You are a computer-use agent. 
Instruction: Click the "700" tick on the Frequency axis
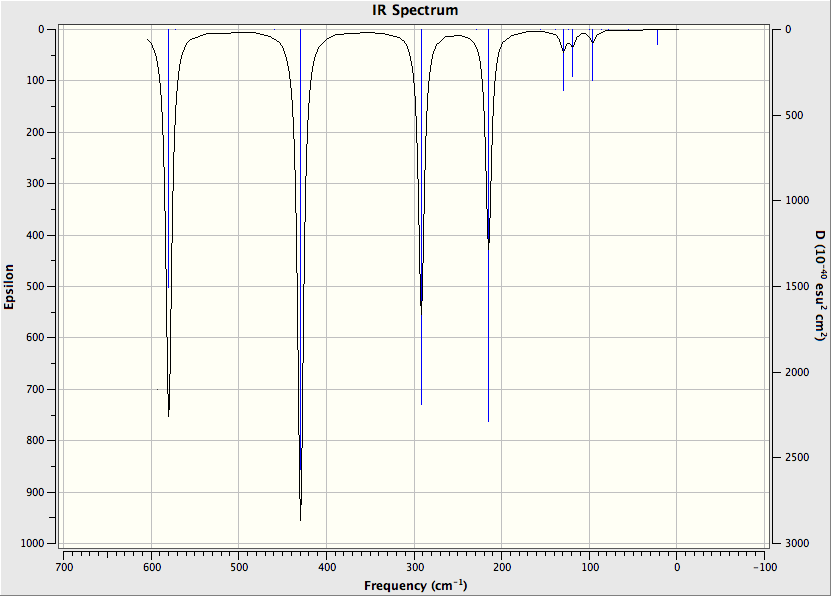tap(64, 567)
